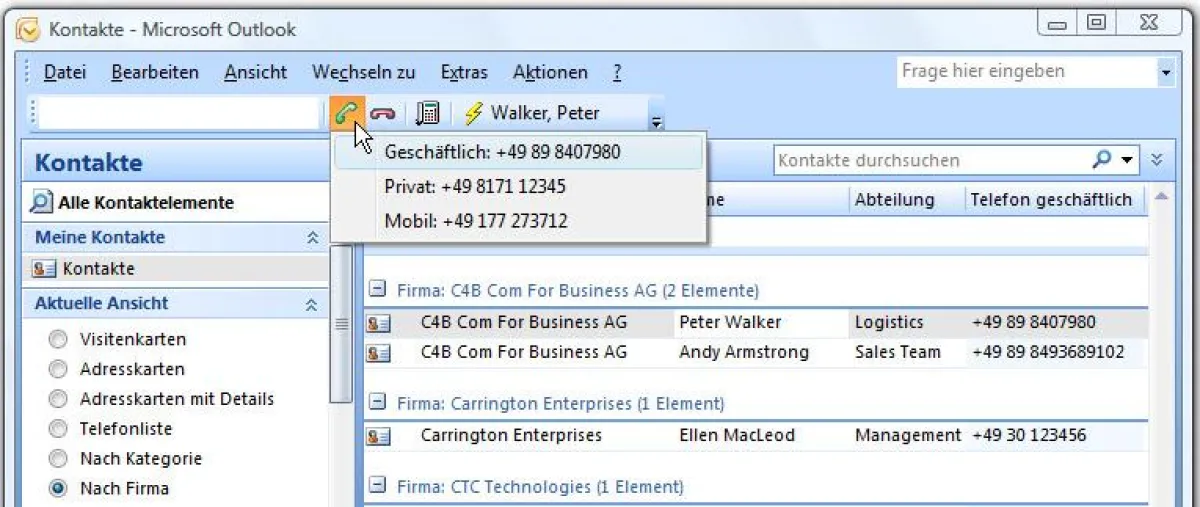Click the phone number +49 89 8493689102
This screenshot has height=507, width=1200.
1048,352
